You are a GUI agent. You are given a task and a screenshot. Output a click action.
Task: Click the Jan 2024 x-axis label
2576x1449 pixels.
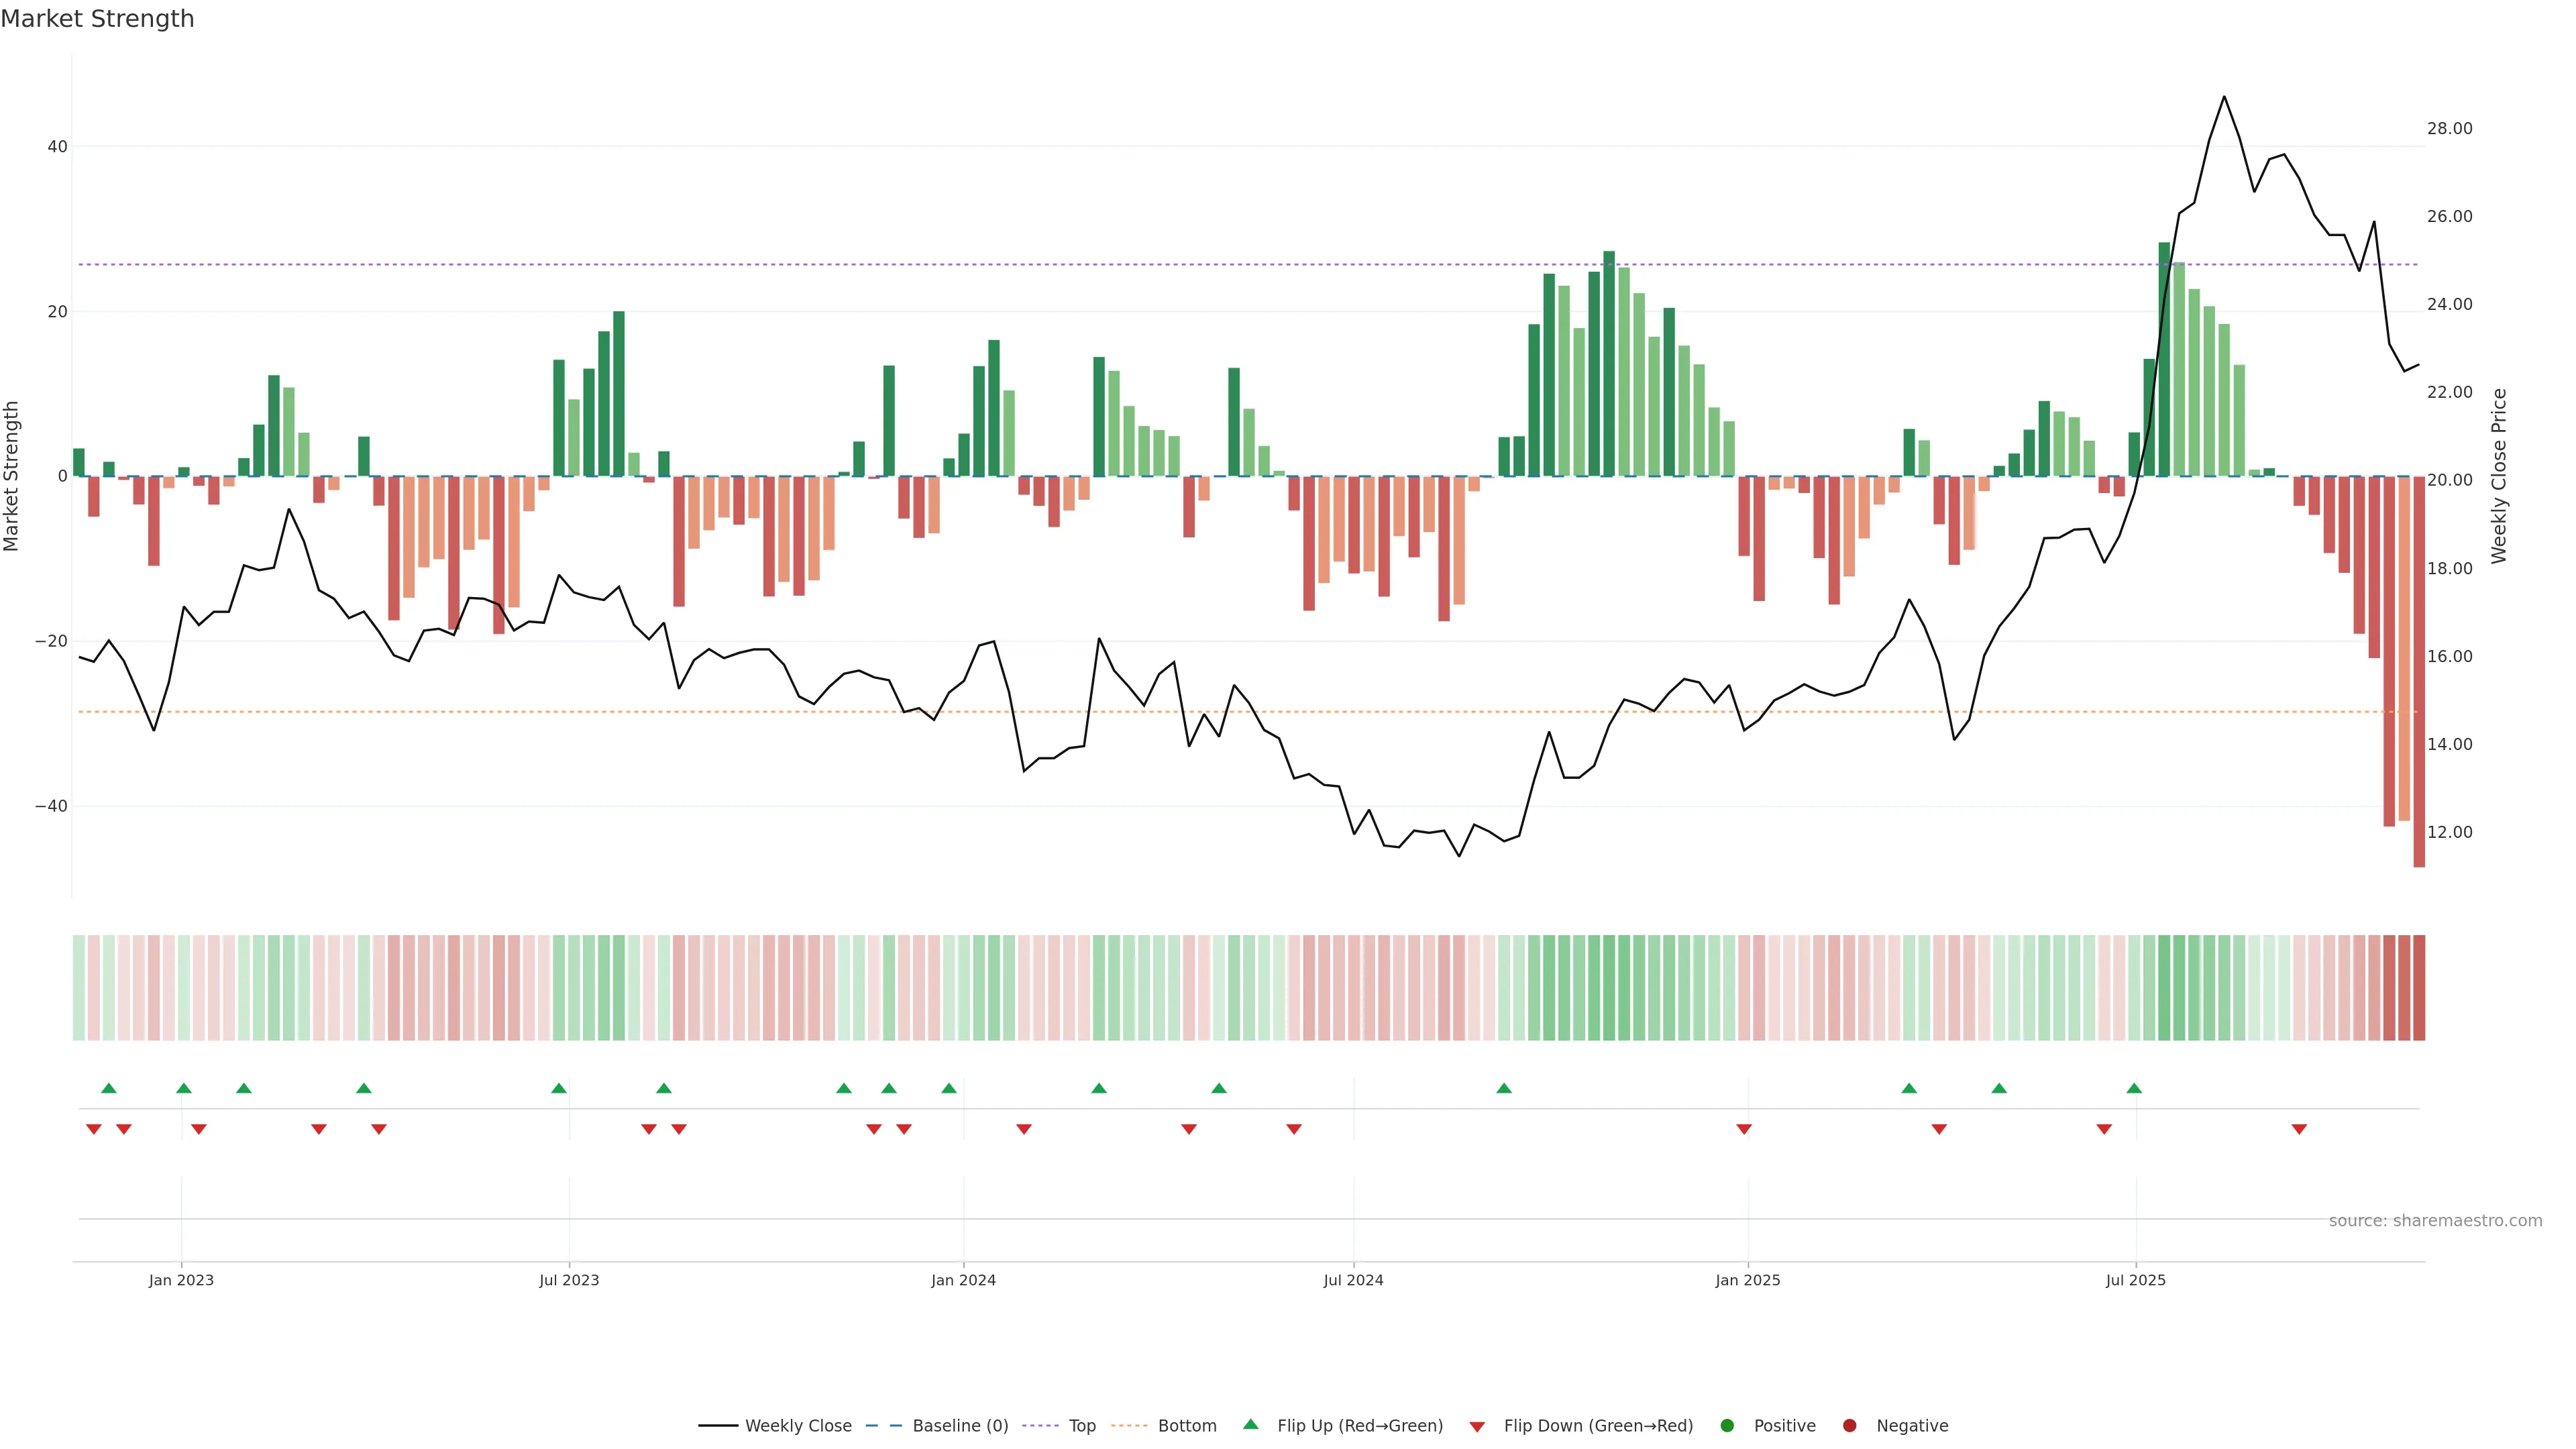[963, 1280]
